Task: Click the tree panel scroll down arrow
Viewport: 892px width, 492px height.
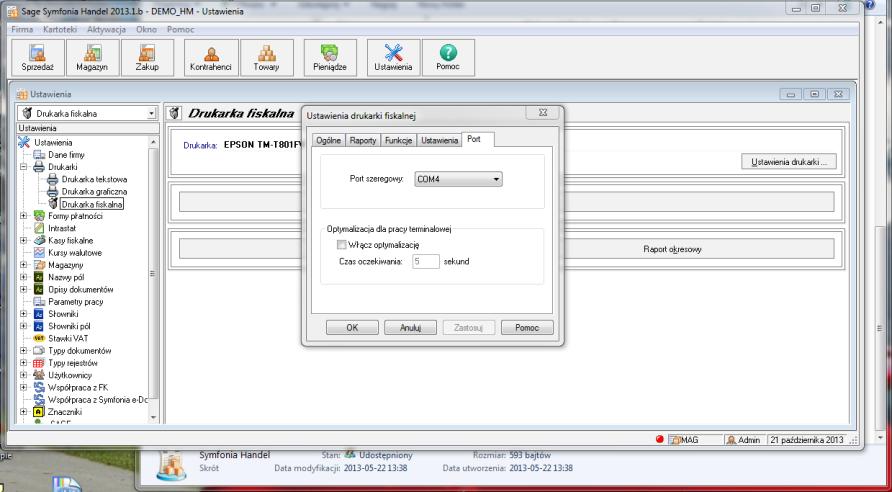Action: 152,417
